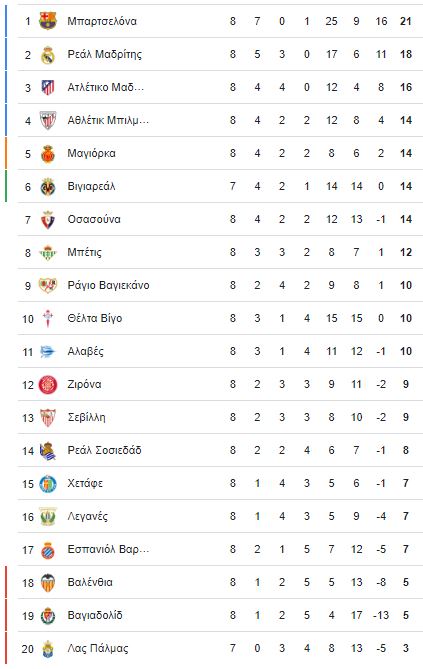Click the Girona red crest

pyautogui.click(x=48, y=384)
